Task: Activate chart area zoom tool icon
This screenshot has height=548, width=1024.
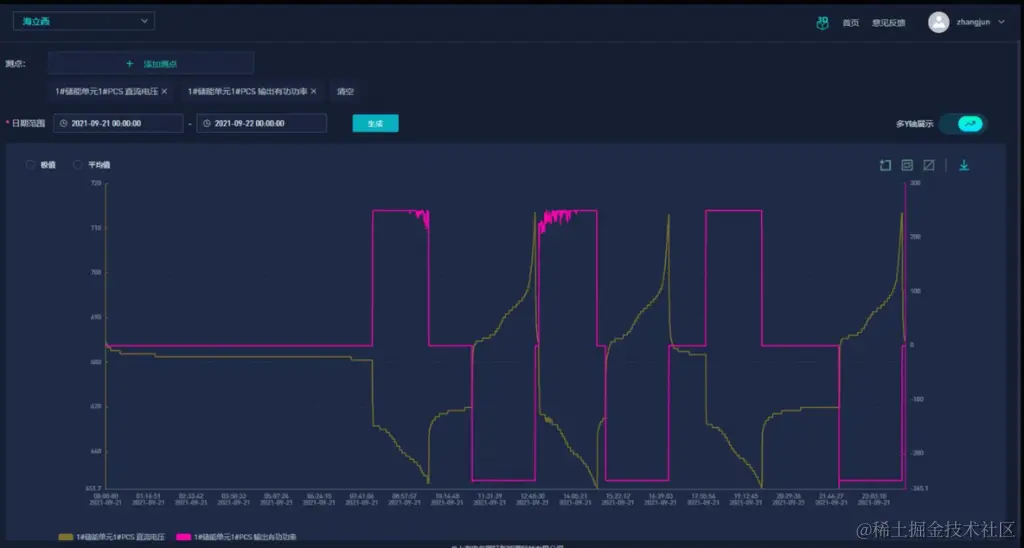Action: (x=885, y=165)
